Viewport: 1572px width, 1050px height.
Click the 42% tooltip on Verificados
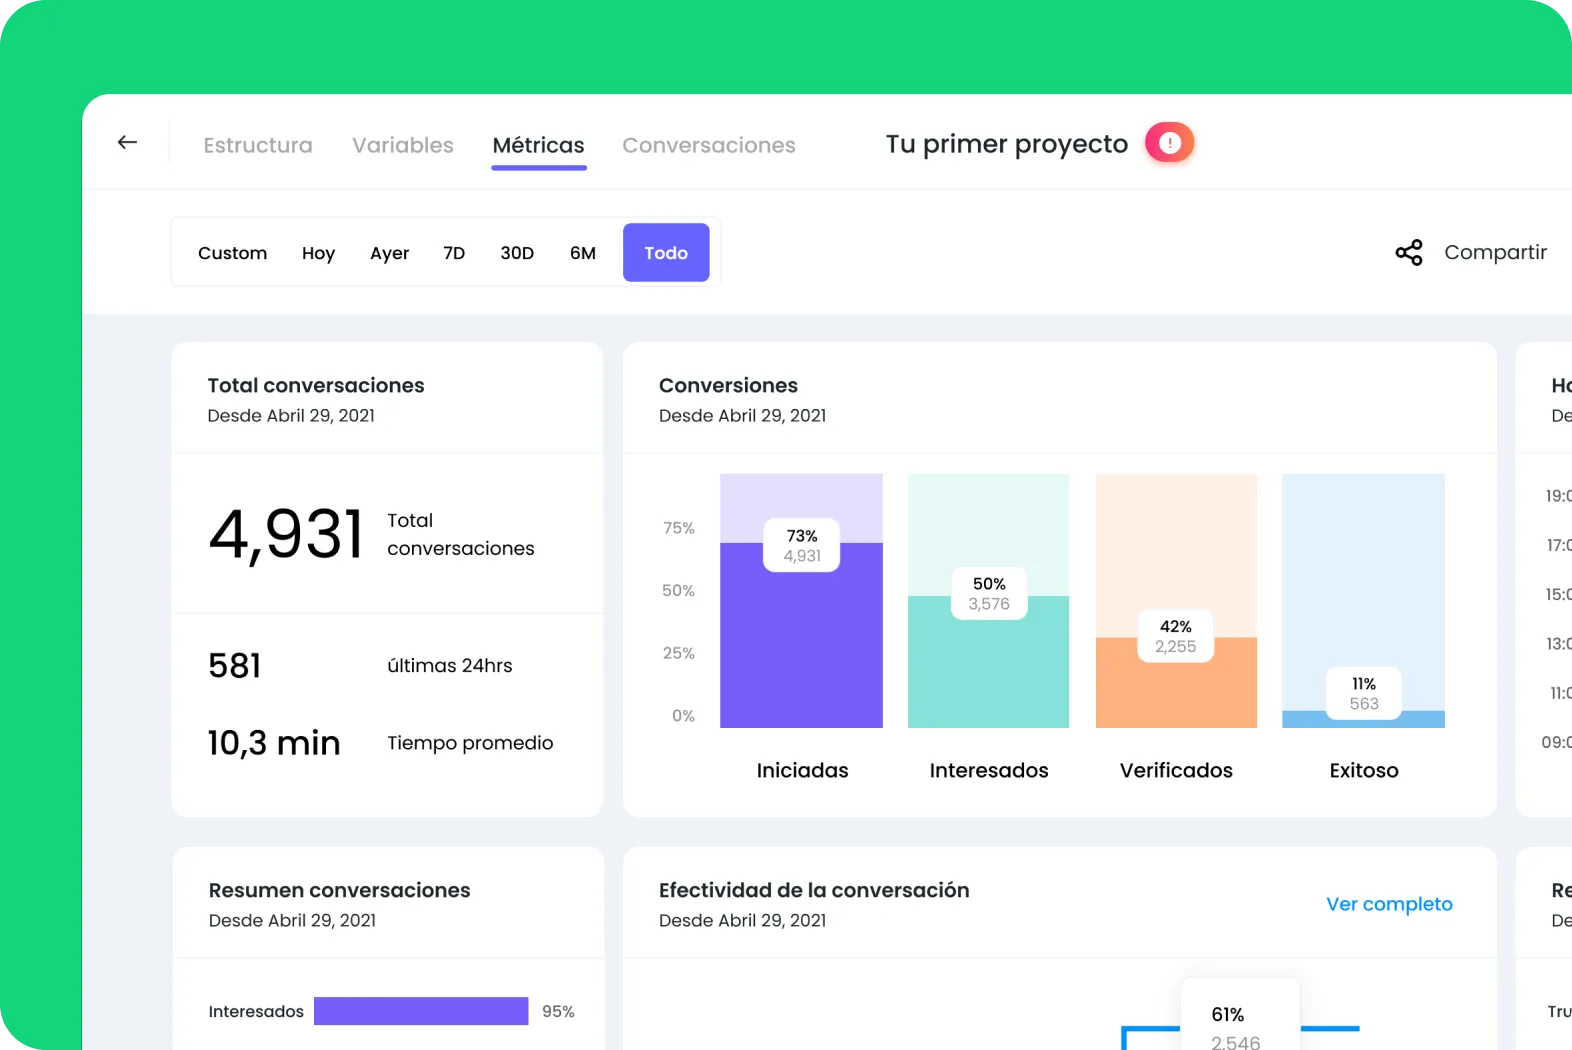tap(1176, 636)
